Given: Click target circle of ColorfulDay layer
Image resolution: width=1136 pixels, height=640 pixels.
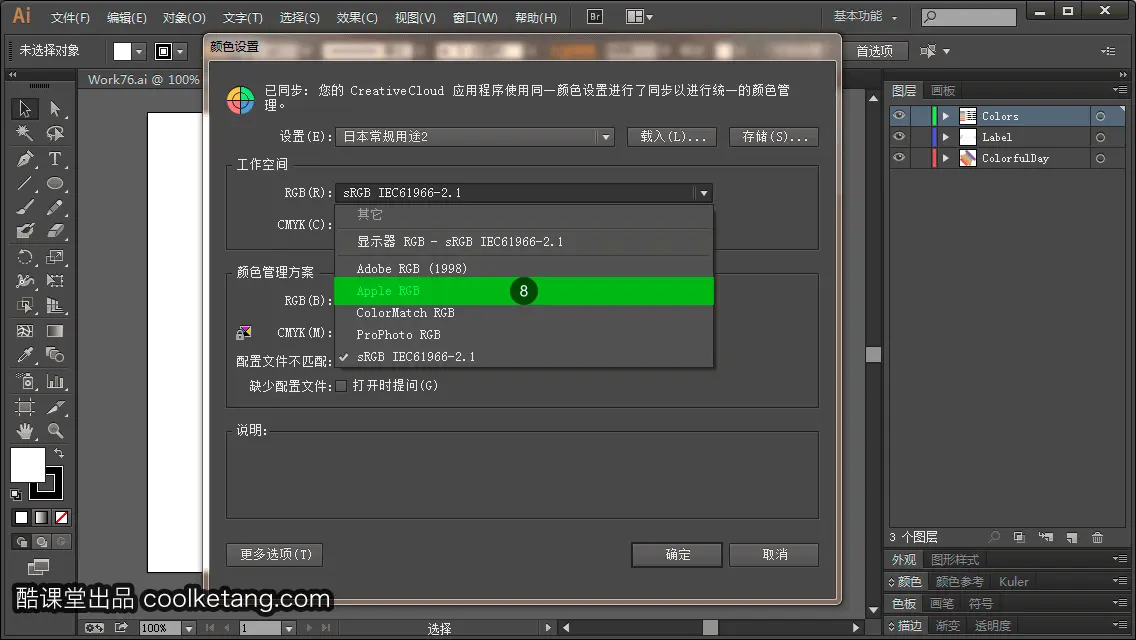Looking at the screenshot, I should 1100,158.
